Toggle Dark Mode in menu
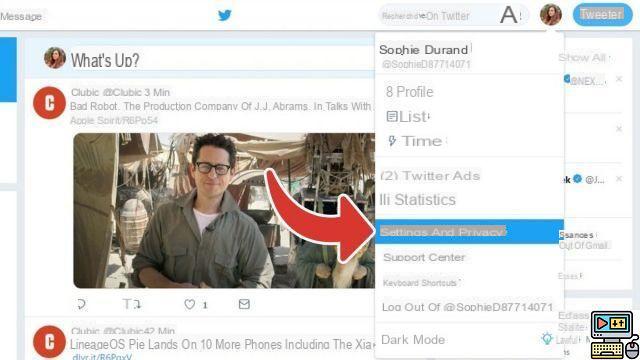 [x=469, y=340]
